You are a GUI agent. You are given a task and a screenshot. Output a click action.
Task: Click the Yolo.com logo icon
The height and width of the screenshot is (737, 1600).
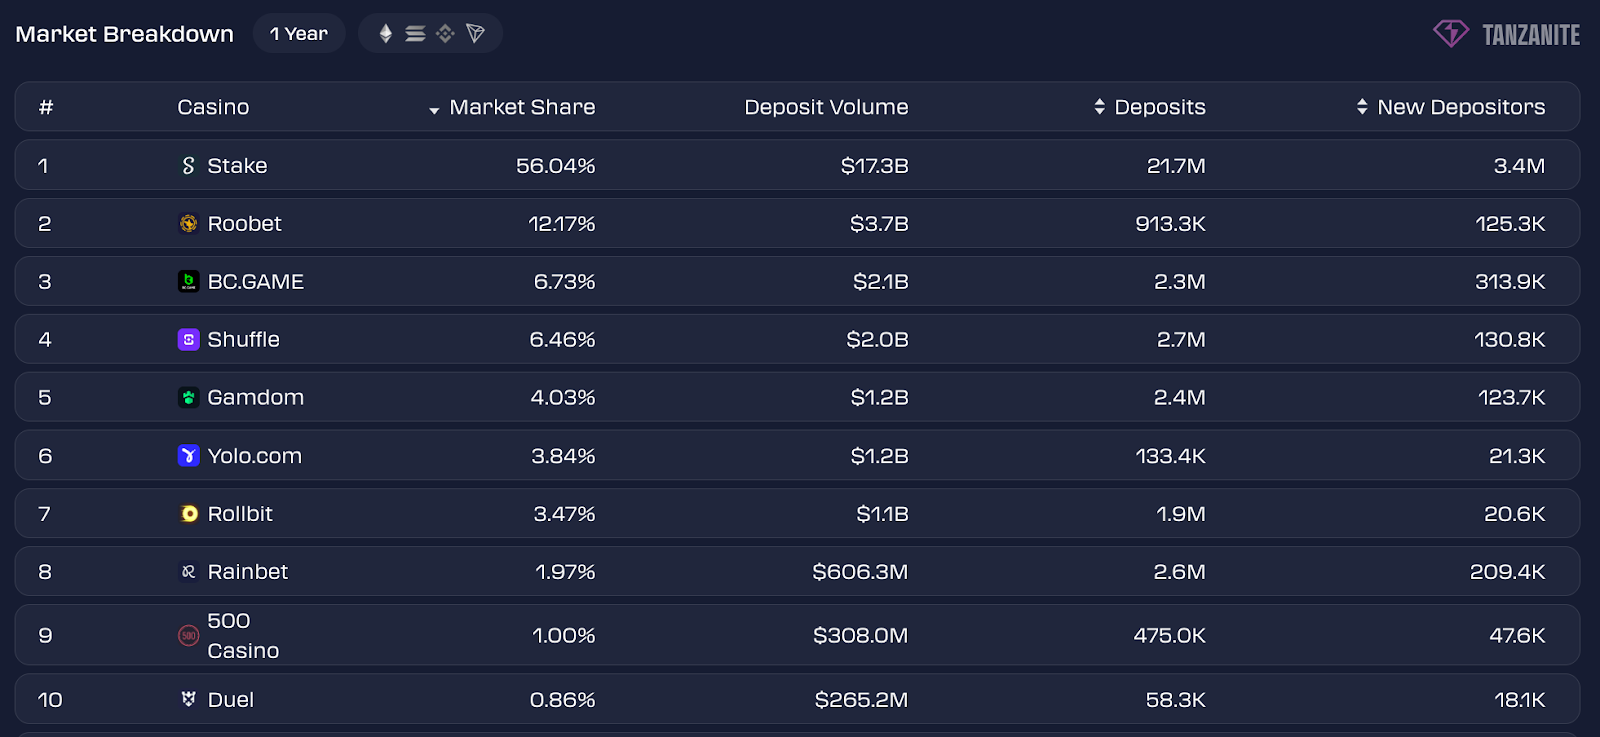[x=188, y=456]
